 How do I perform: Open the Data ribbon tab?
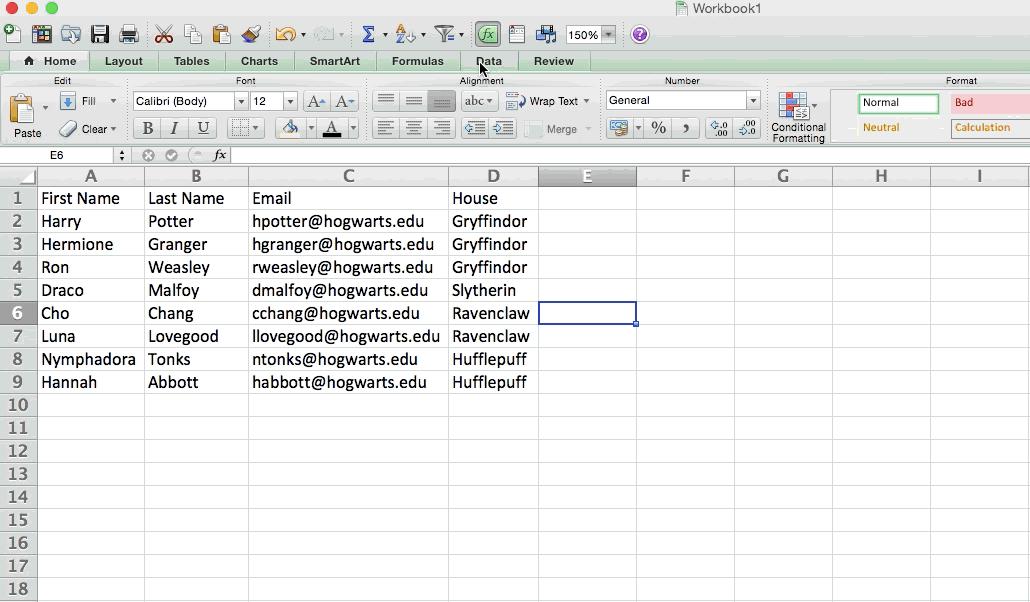[x=490, y=60]
